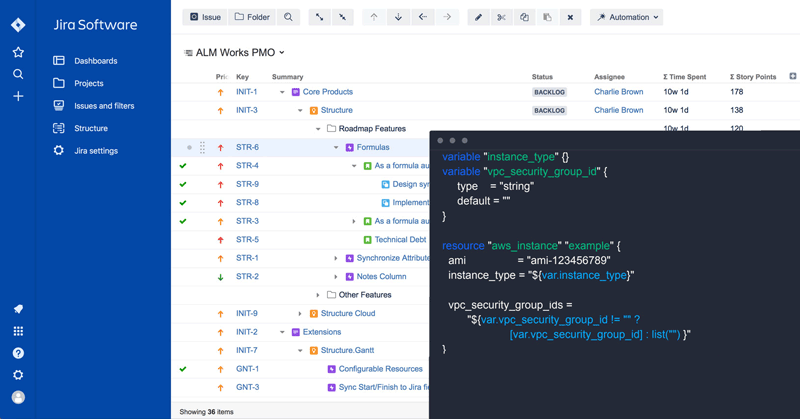Open the Technical Debt summary link
800x419 pixels.
point(401,239)
